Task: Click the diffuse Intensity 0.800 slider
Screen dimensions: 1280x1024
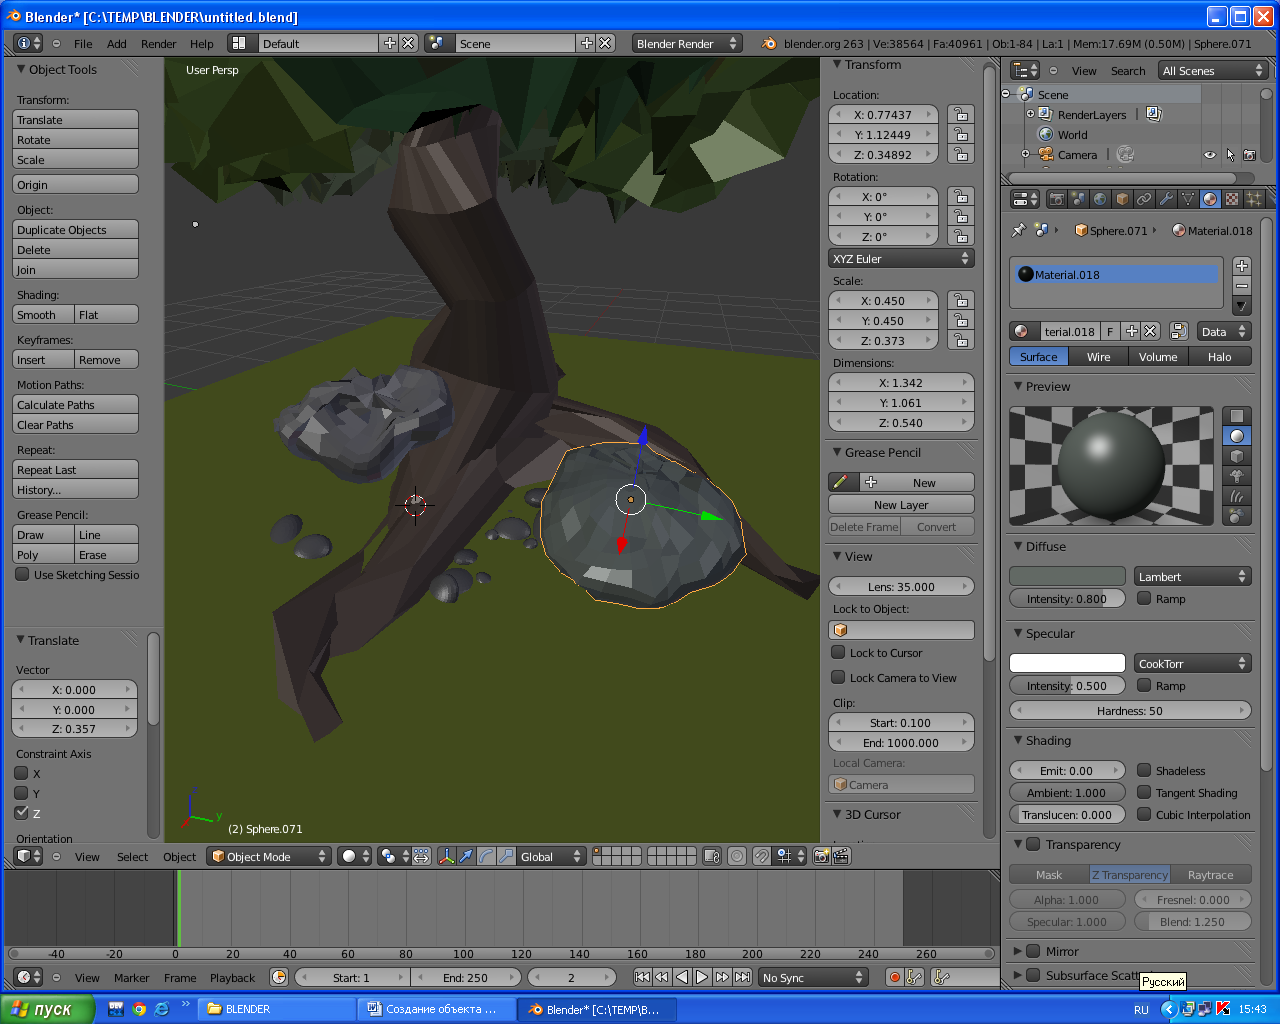Action: (1067, 598)
